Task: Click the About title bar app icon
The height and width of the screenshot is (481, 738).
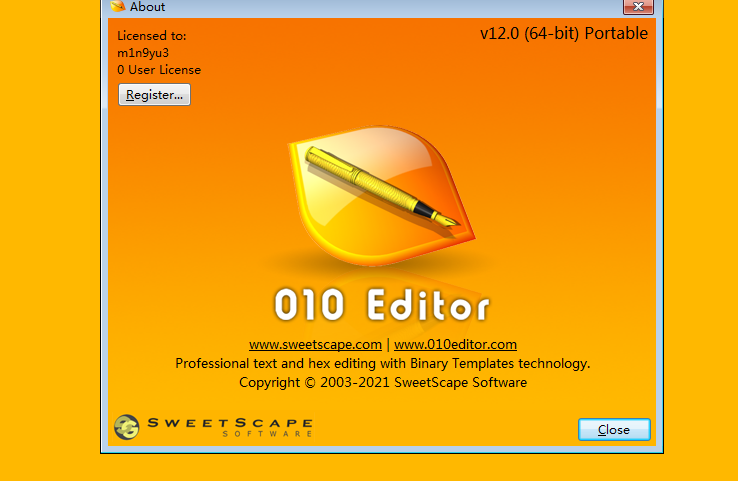Action: coord(118,6)
